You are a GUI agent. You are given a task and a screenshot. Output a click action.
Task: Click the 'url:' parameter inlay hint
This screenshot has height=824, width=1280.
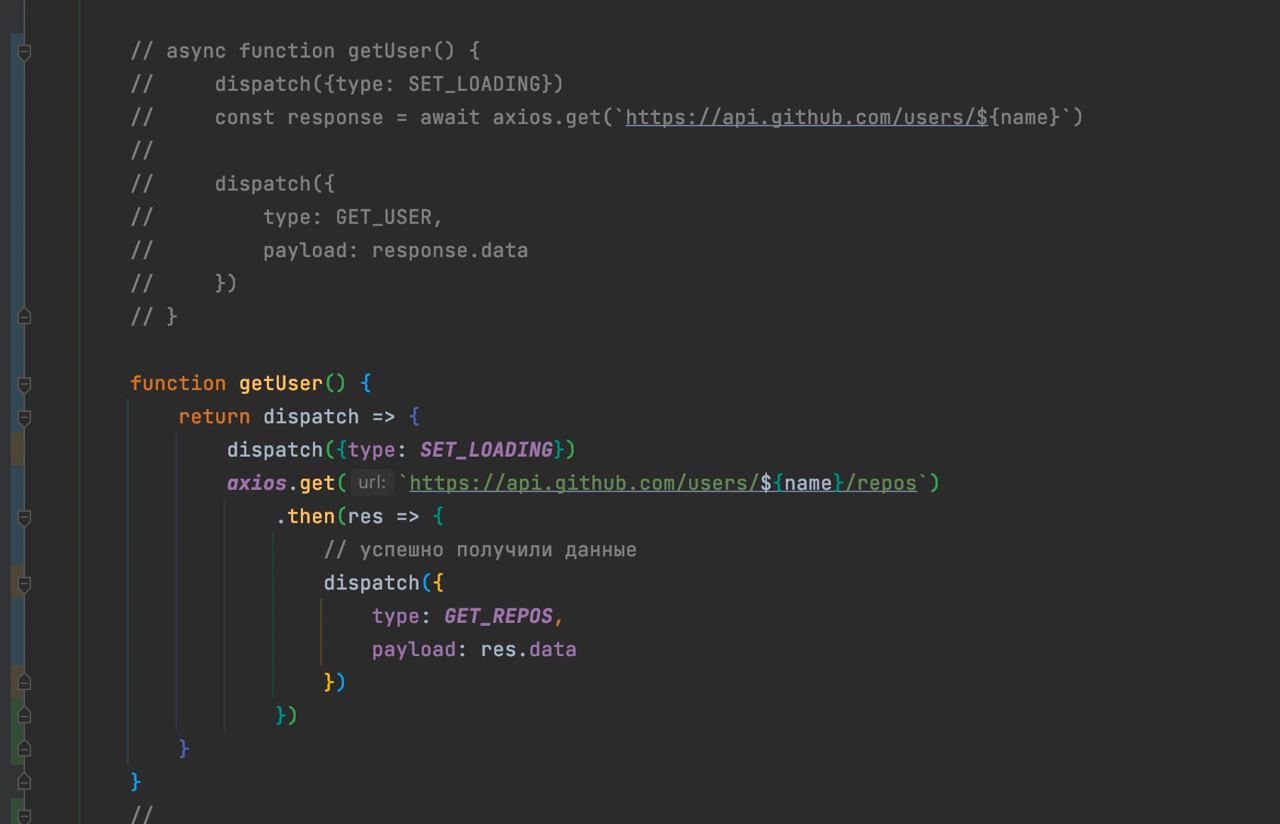click(371, 484)
